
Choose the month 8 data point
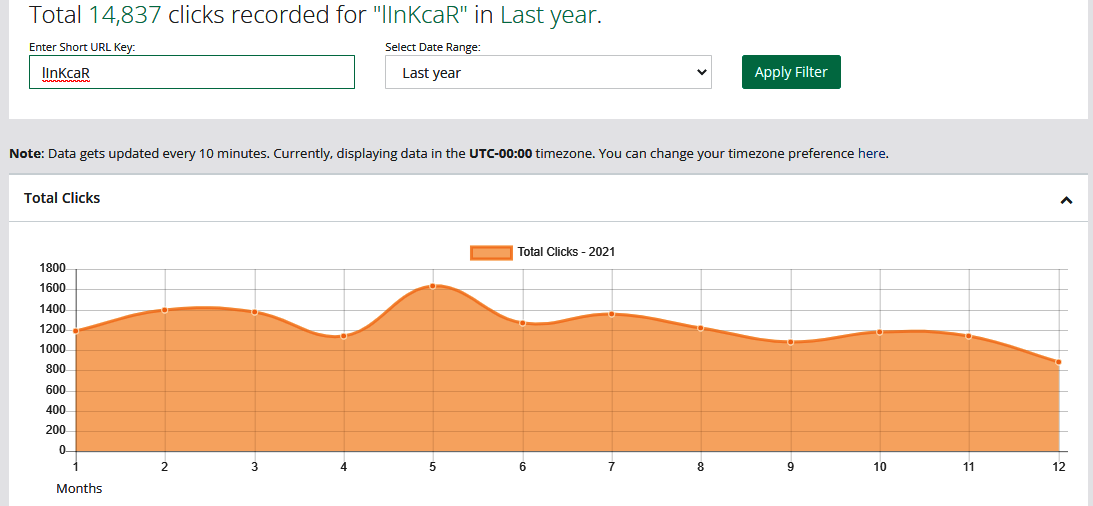701,328
